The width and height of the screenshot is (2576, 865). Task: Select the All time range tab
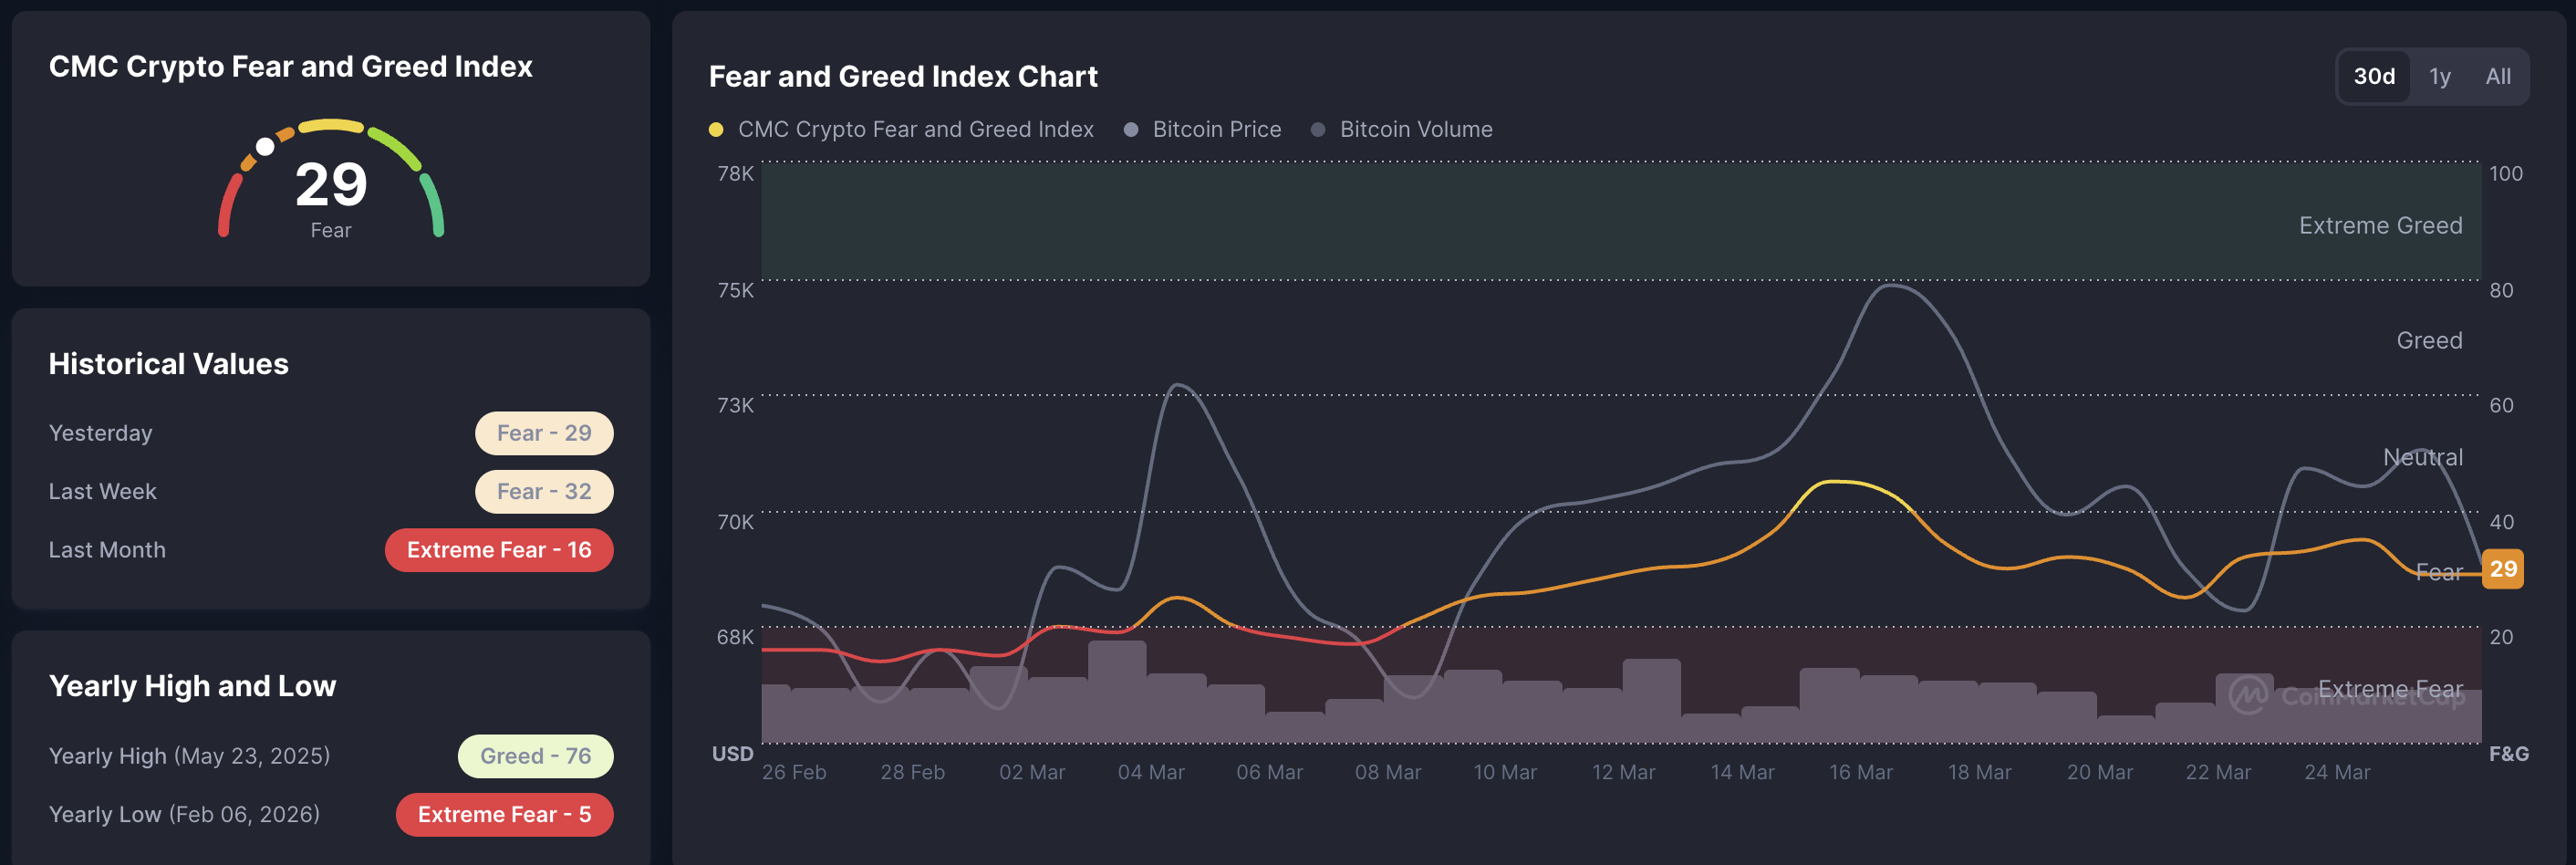coord(2497,77)
